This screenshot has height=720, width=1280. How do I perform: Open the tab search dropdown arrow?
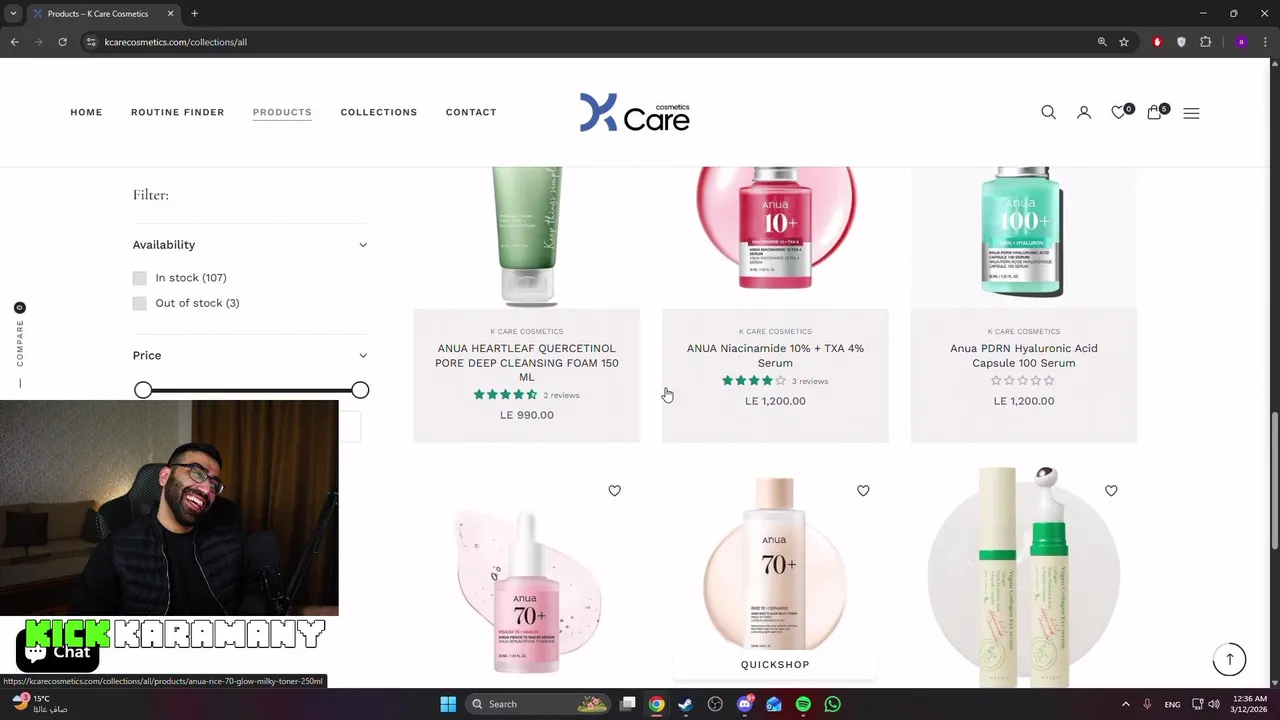pyautogui.click(x=13, y=14)
